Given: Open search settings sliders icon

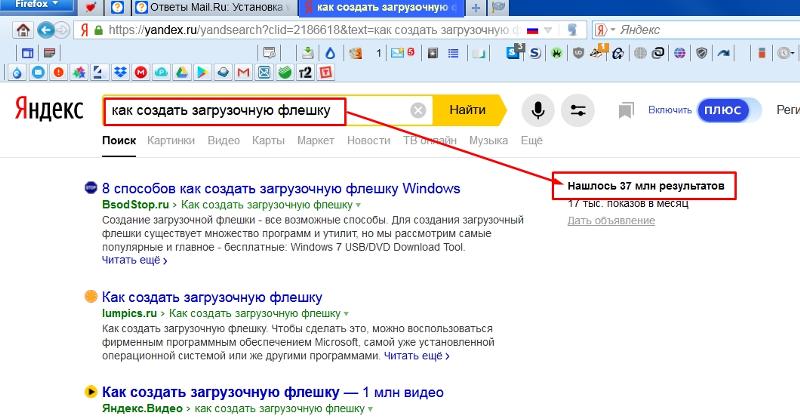Looking at the screenshot, I should 578,110.
